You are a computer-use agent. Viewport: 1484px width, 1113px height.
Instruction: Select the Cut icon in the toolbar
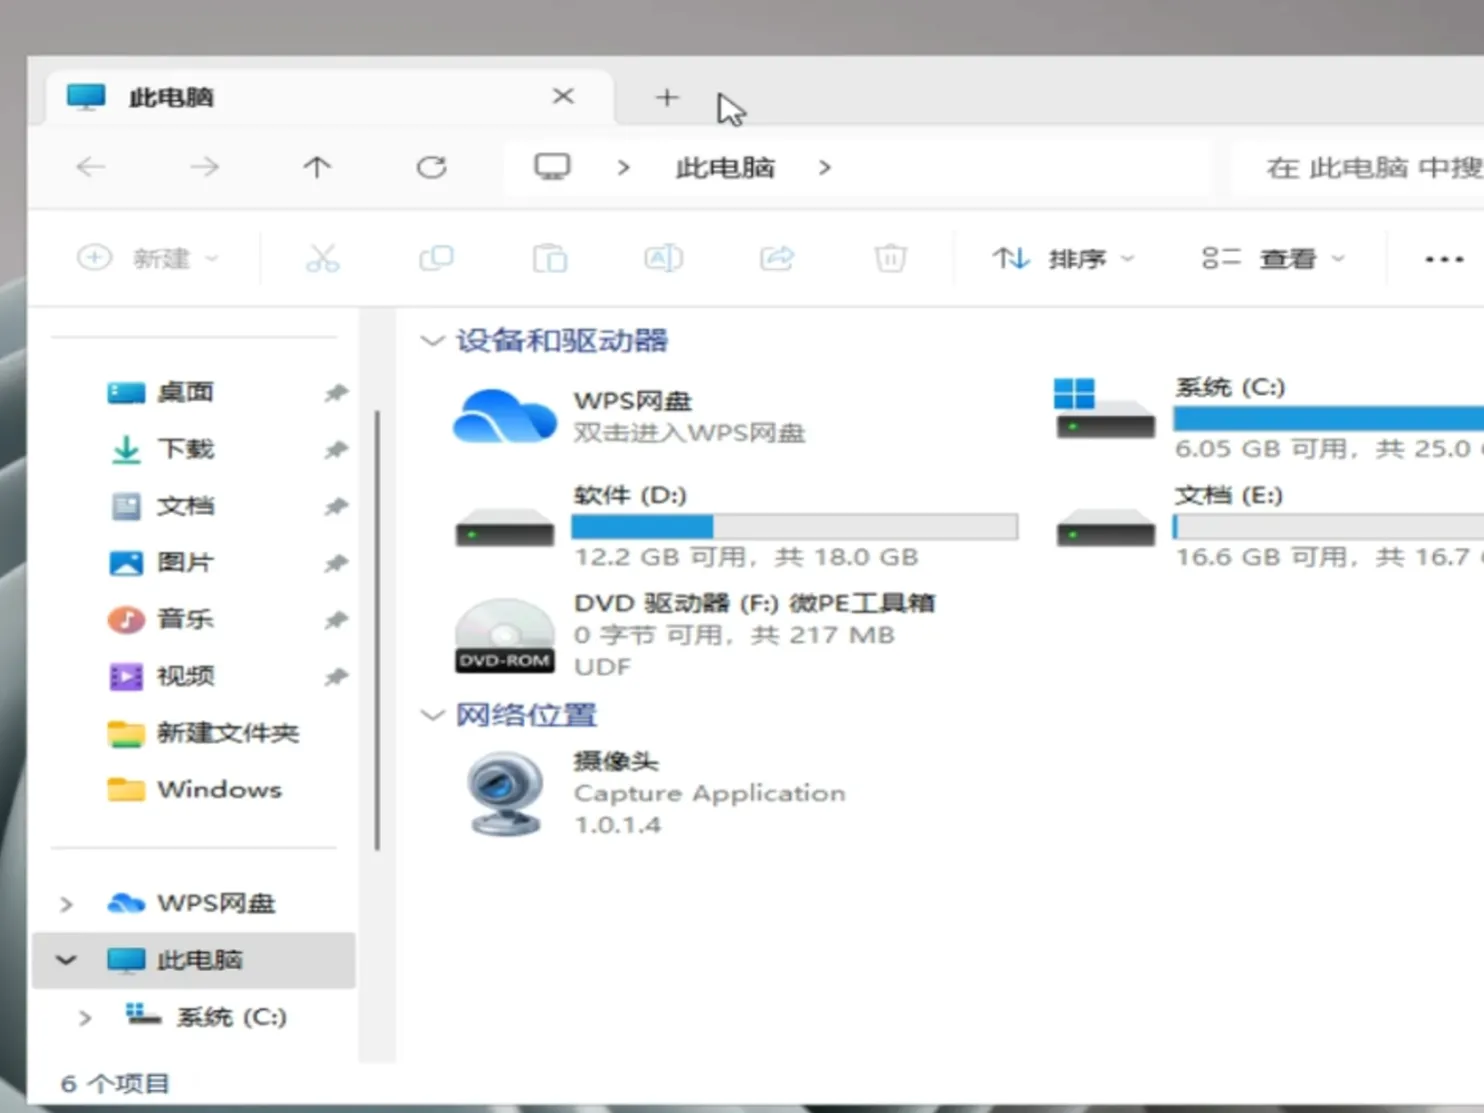coord(323,258)
